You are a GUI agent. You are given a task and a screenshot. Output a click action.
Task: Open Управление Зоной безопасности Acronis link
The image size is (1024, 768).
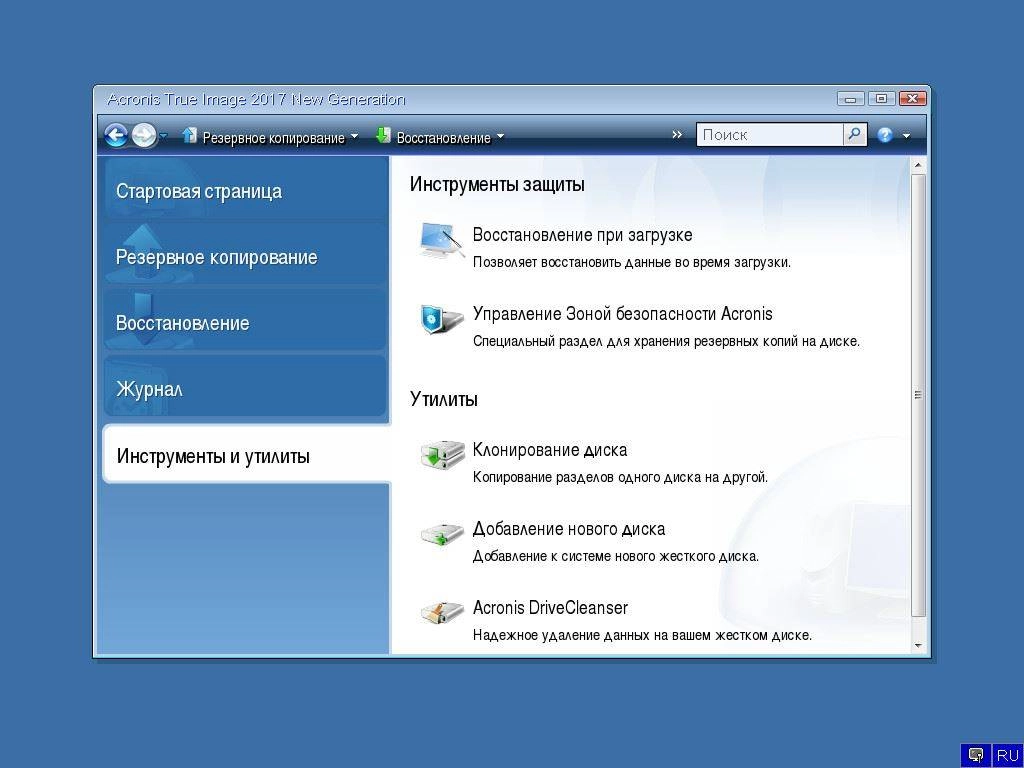[622, 313]
